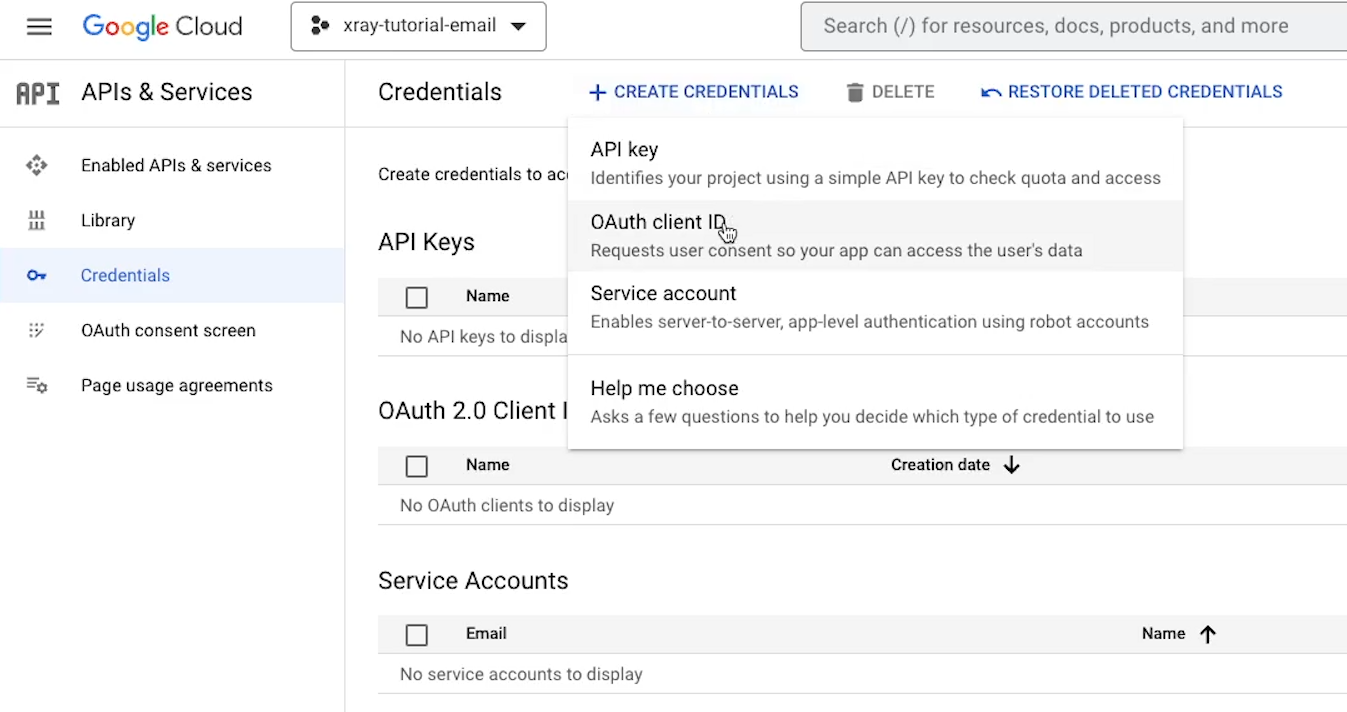Click 'No service accounts to display' text
1347x712 pixels.
521,674
